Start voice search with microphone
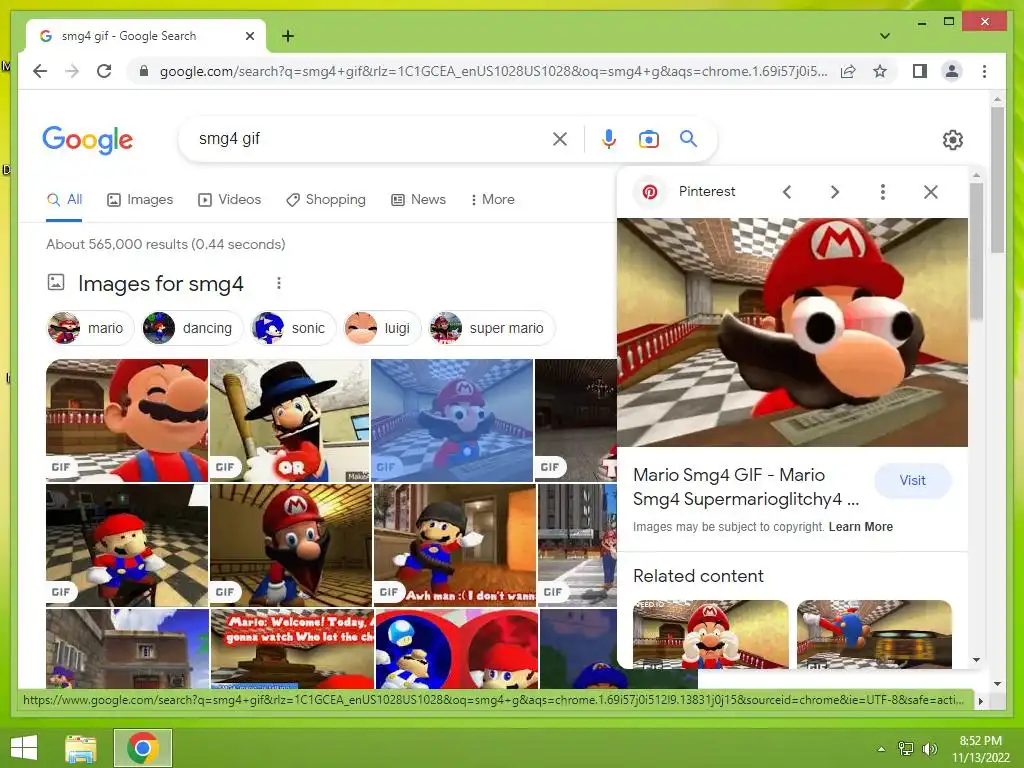This screenshot has height=768, width=1024. 609,139
